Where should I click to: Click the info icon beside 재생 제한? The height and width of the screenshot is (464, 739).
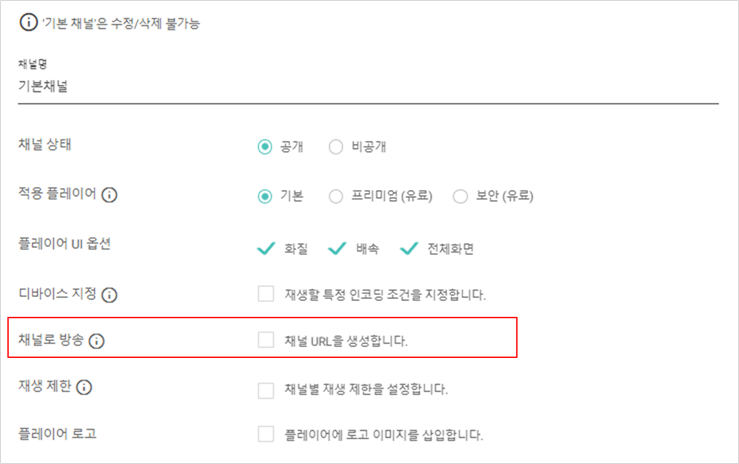[x=84, y=387]
